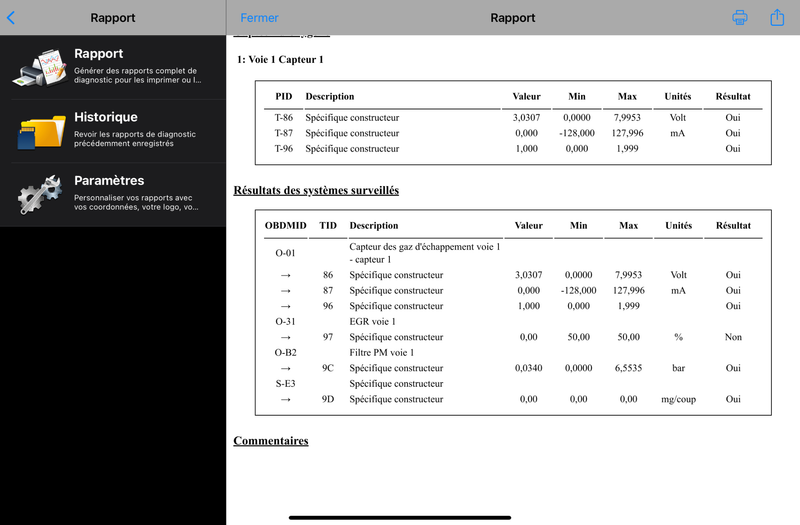Screen dimensions: 800x525
Task: Print the report with printer icon
Action: coord(739,17)
